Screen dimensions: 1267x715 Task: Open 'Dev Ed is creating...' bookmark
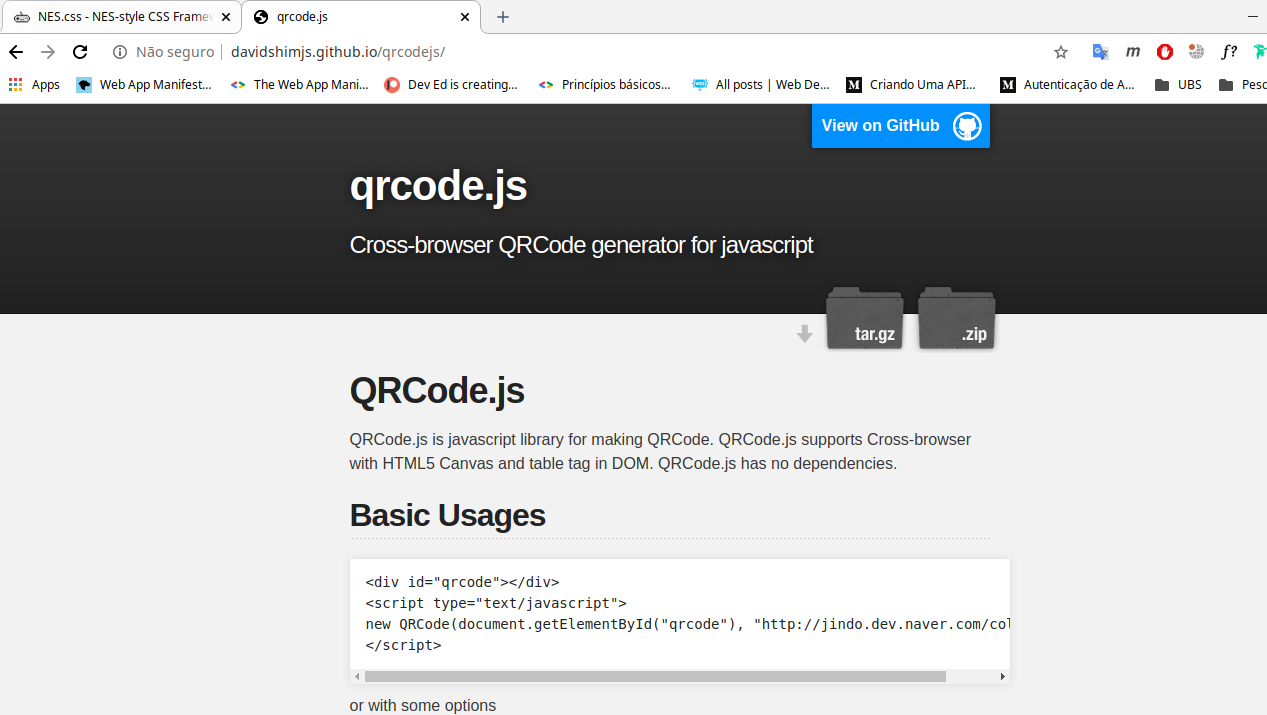(x=451, y=85)
